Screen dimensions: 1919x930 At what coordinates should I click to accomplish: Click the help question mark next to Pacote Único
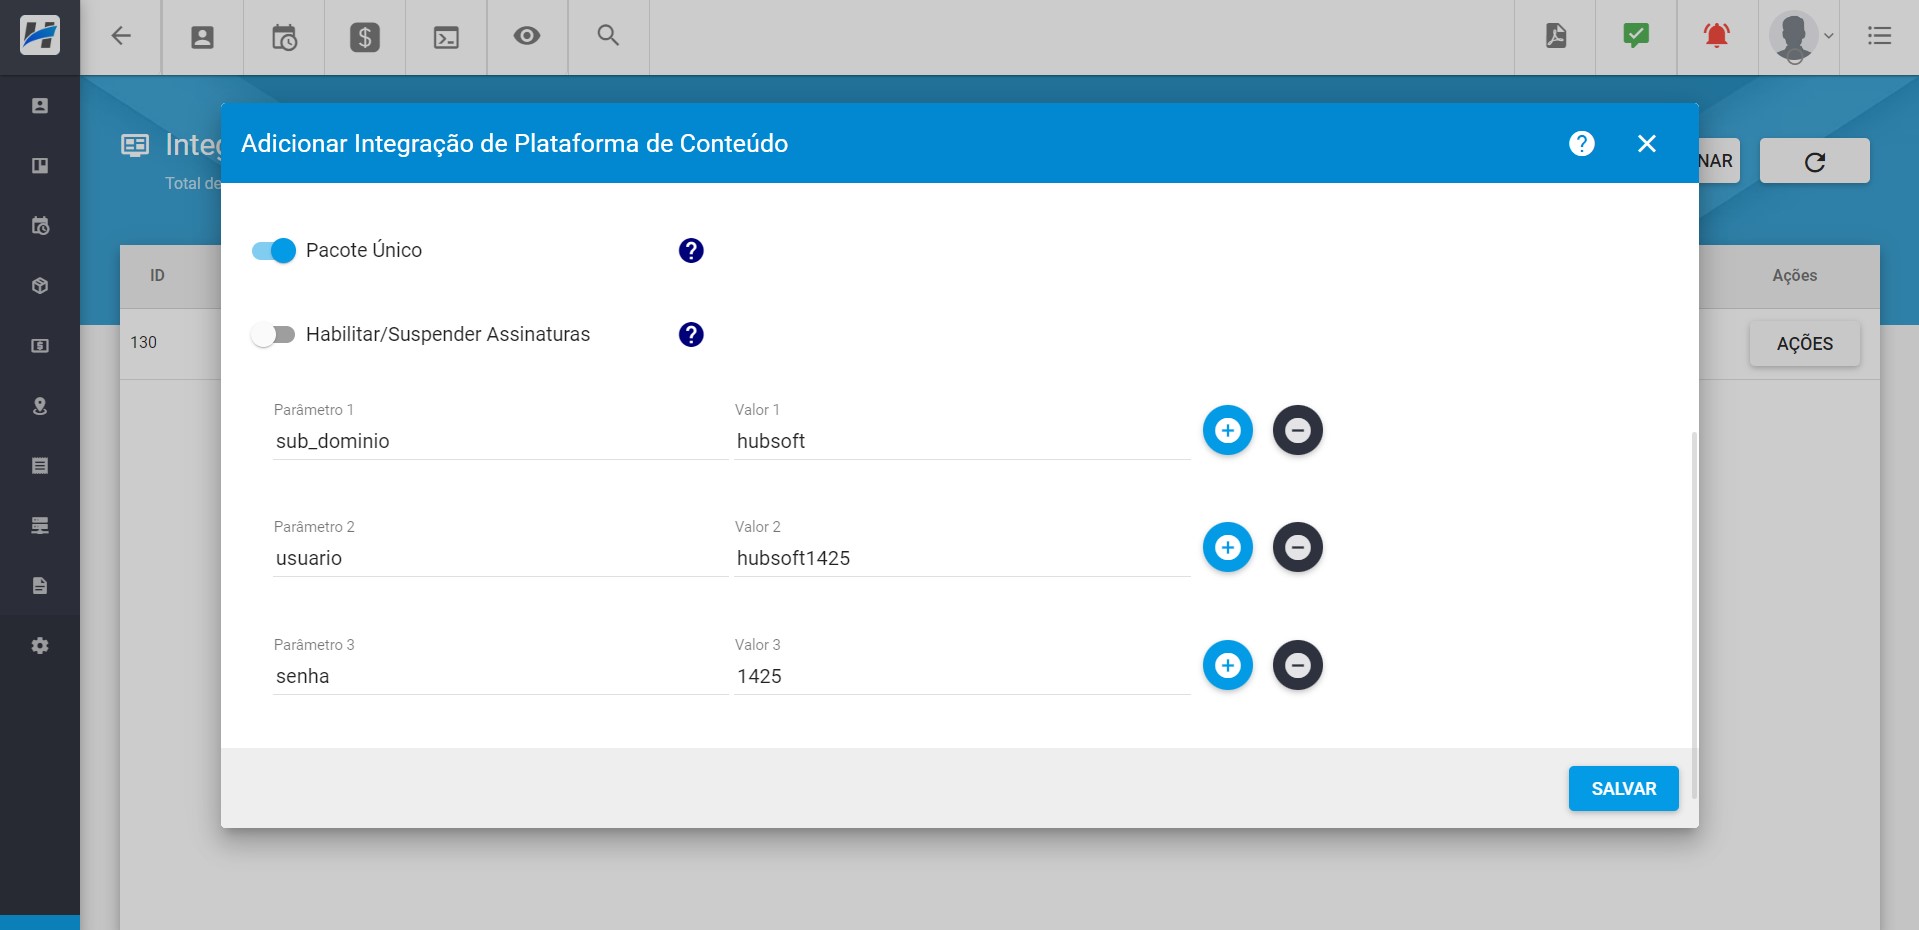(x=691, y=251)
